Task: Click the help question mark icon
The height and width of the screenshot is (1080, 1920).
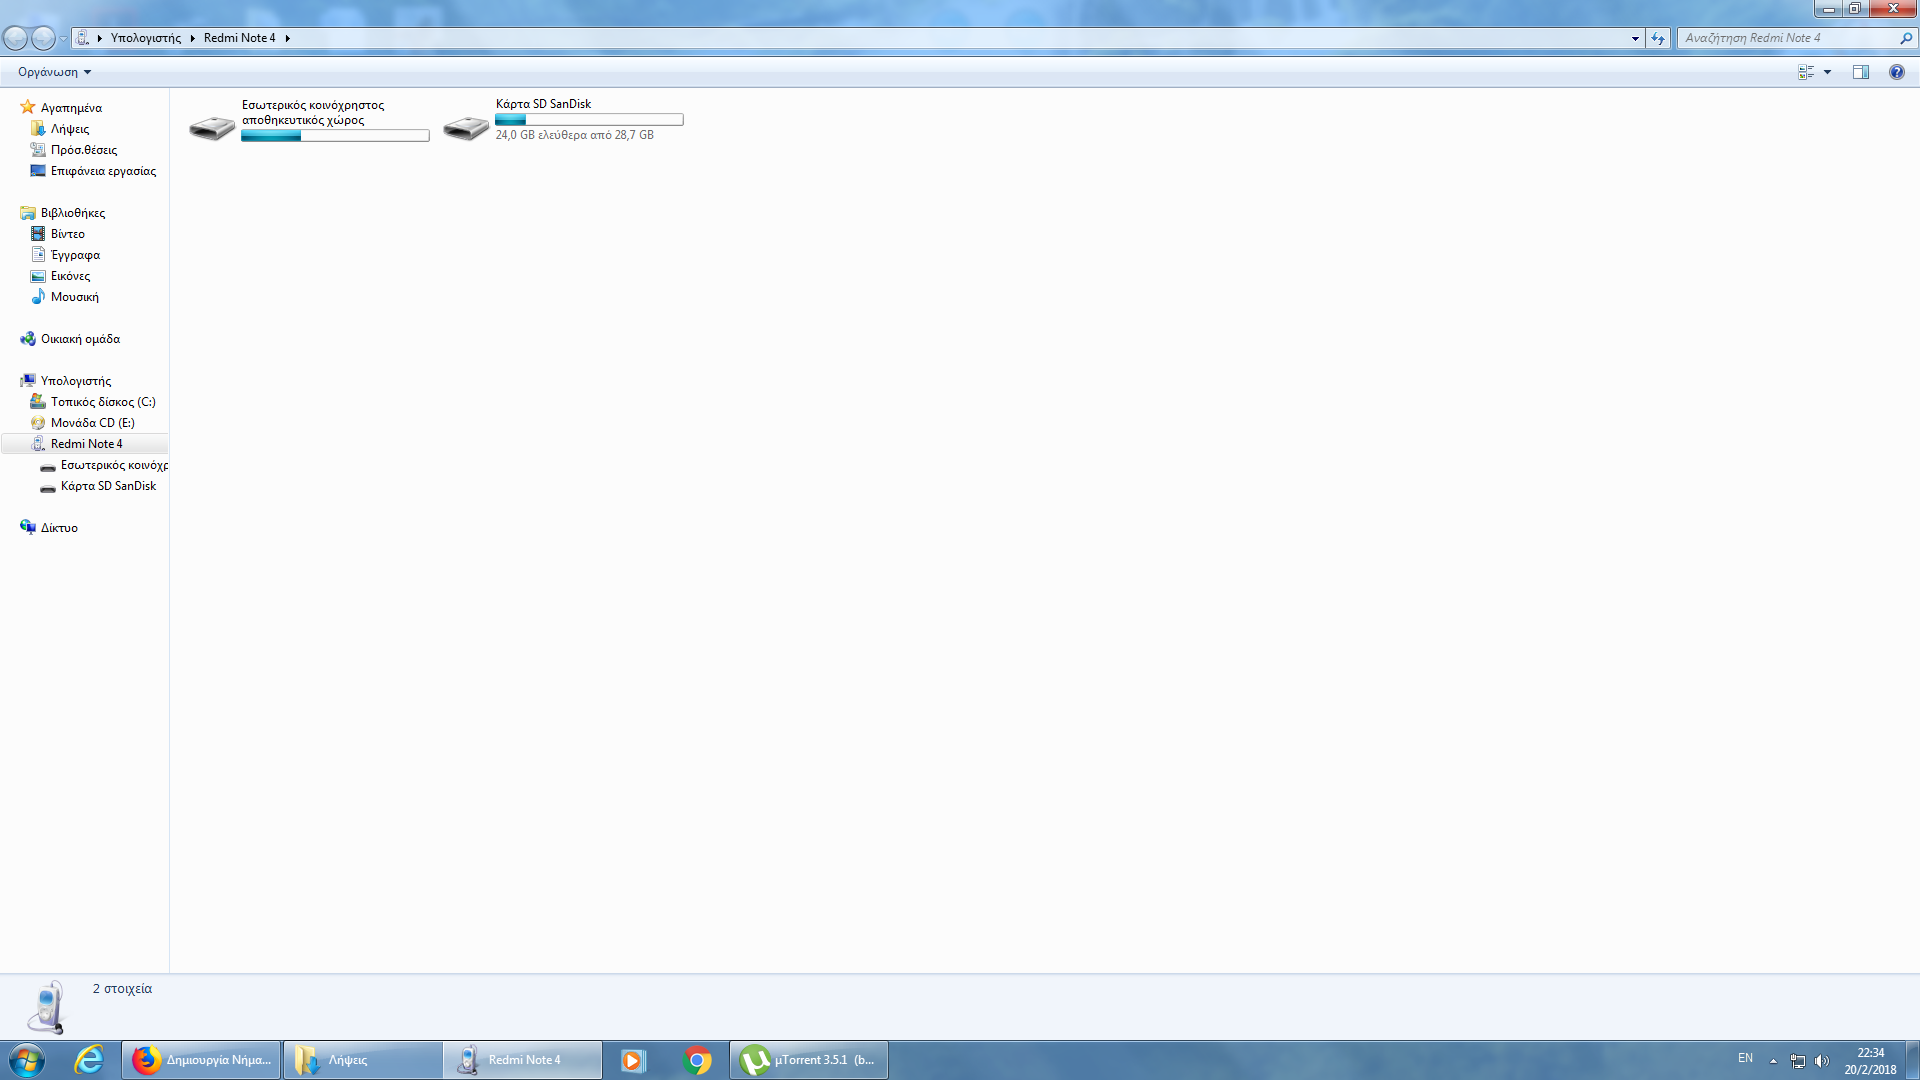Action: [1896, 72]
